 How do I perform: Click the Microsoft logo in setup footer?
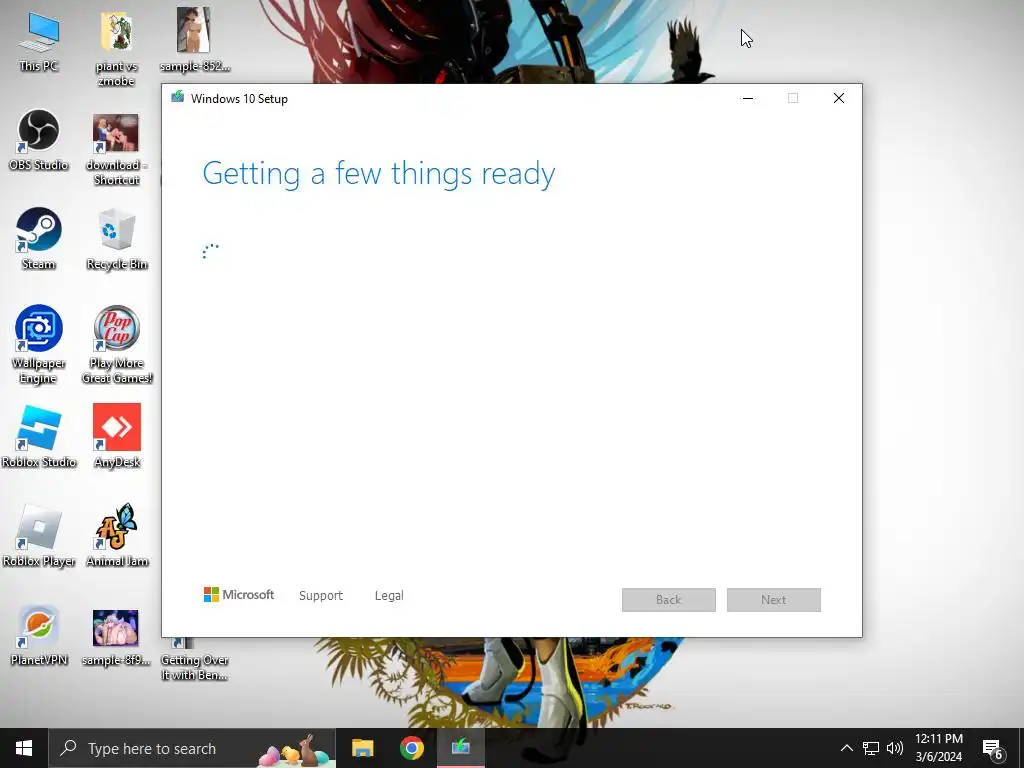(238, 595)
